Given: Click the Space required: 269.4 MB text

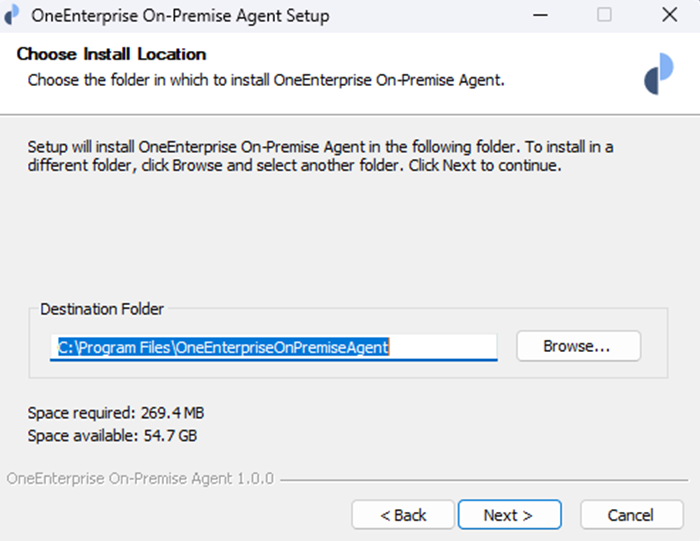Looking at the screenshot, I should (x=116, y=412).
